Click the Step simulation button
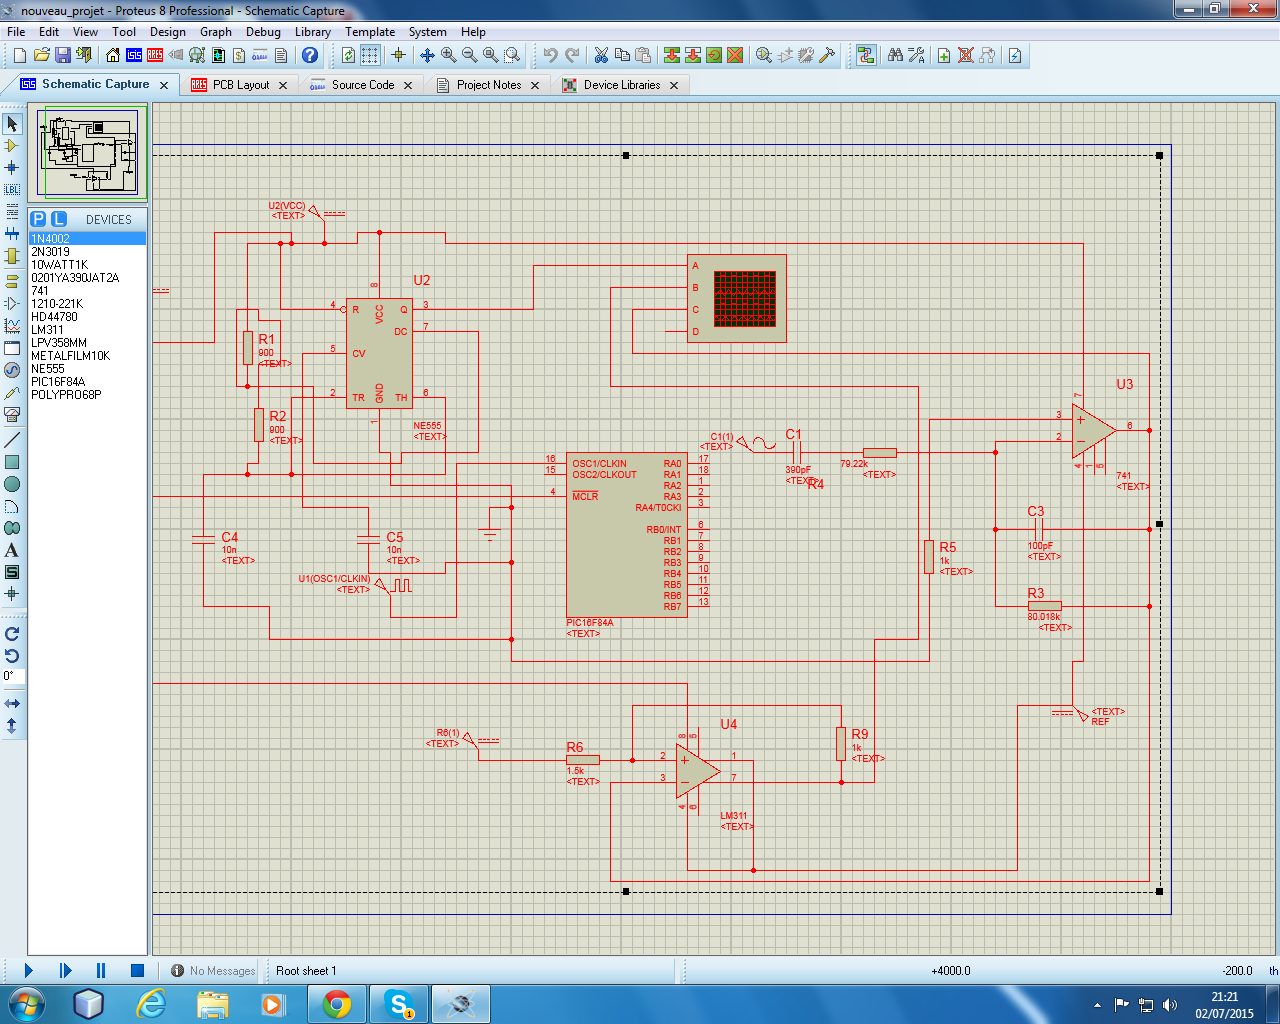This screenshot has height=1024, width=1280. tap(65, 970)
